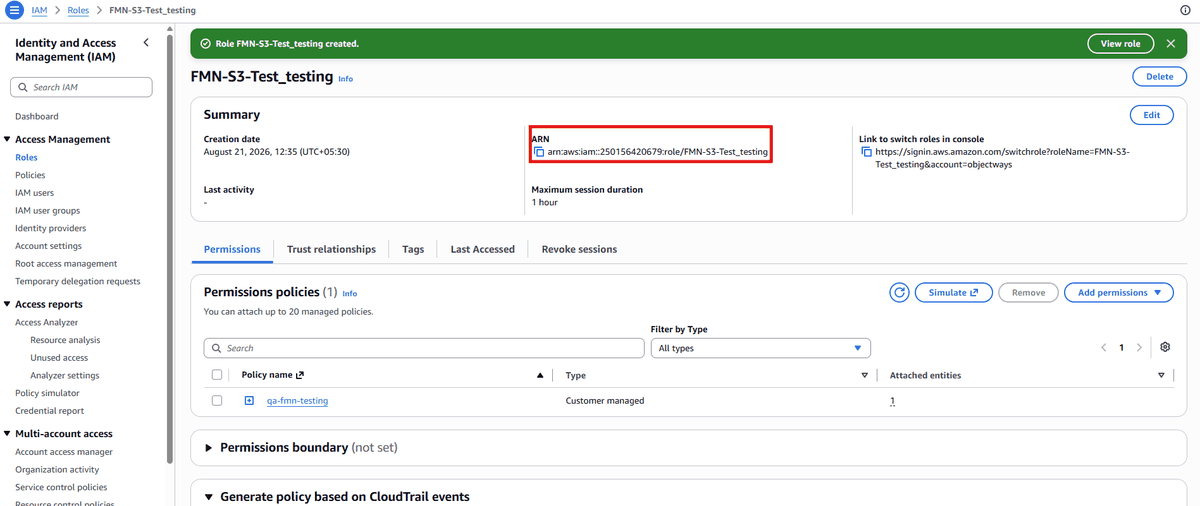Click the Roles breadcrumb link

coord(78,10)
